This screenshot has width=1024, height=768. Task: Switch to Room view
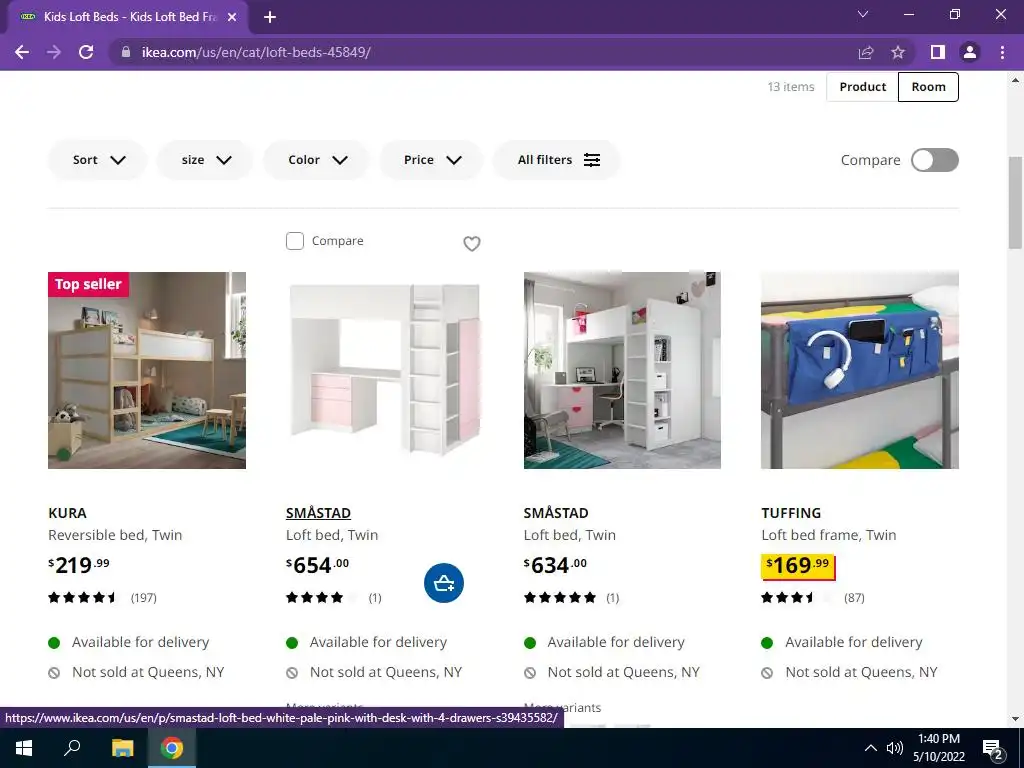coord(928,87)
